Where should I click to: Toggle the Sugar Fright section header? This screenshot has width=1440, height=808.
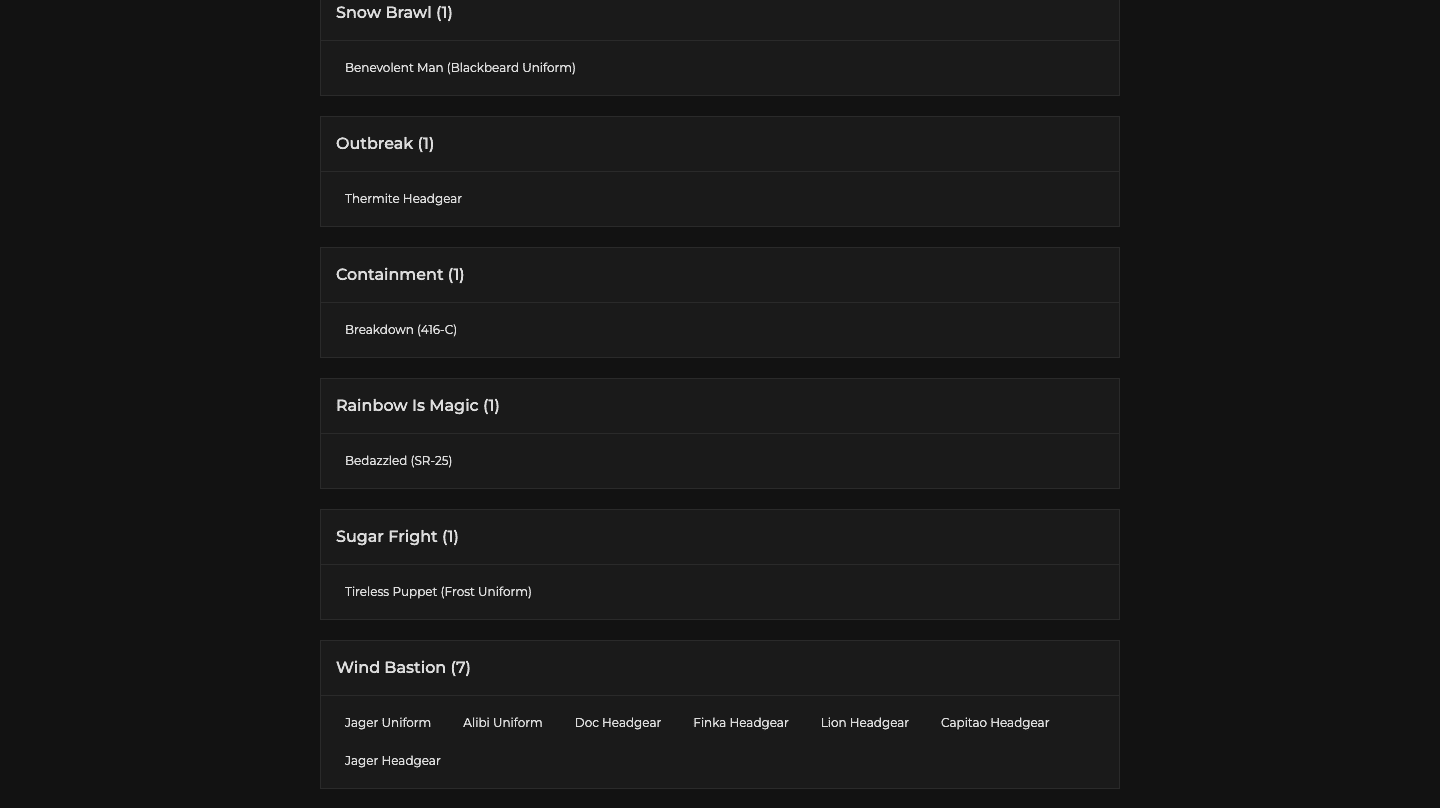[x=396, y=537]
